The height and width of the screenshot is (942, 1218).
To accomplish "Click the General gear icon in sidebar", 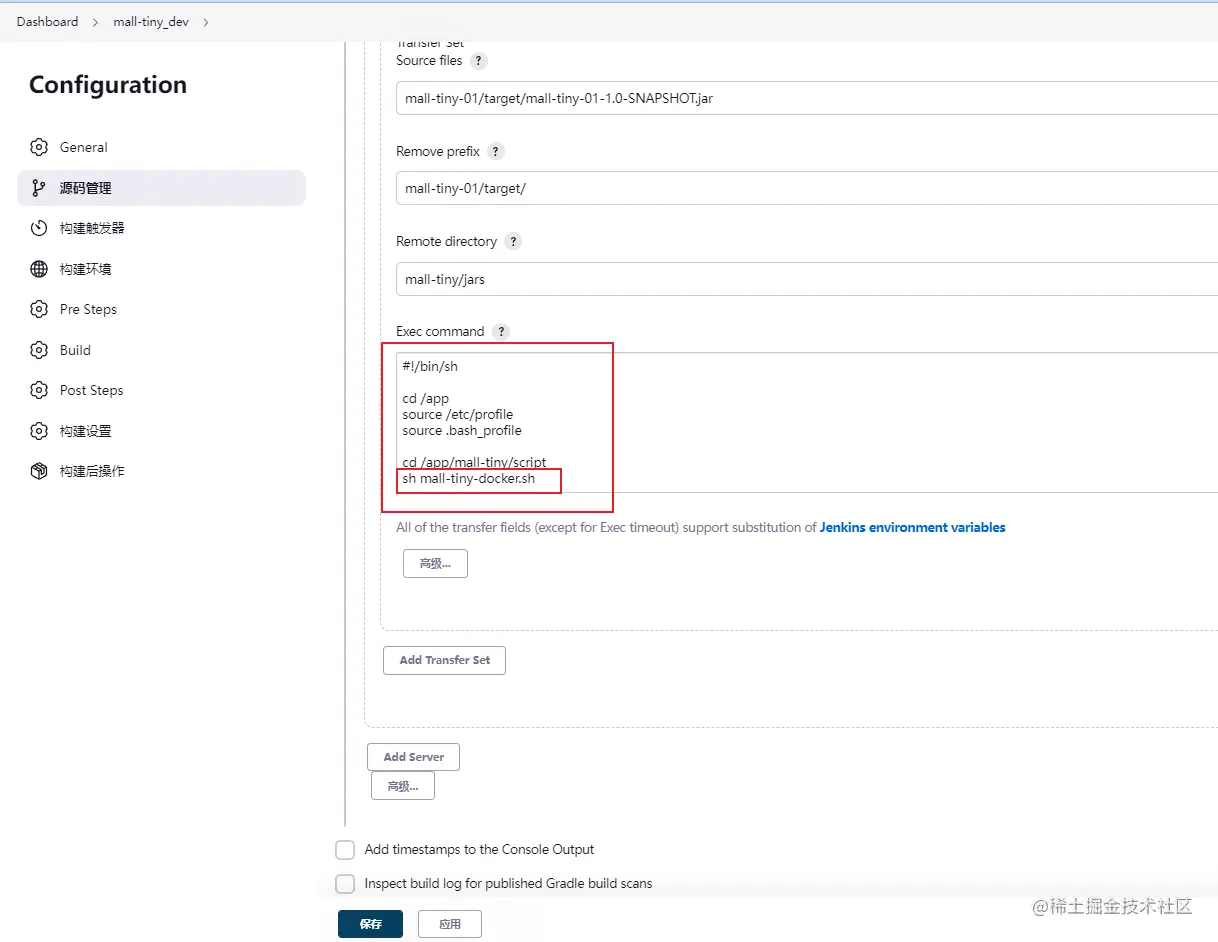I will point(39,147).
